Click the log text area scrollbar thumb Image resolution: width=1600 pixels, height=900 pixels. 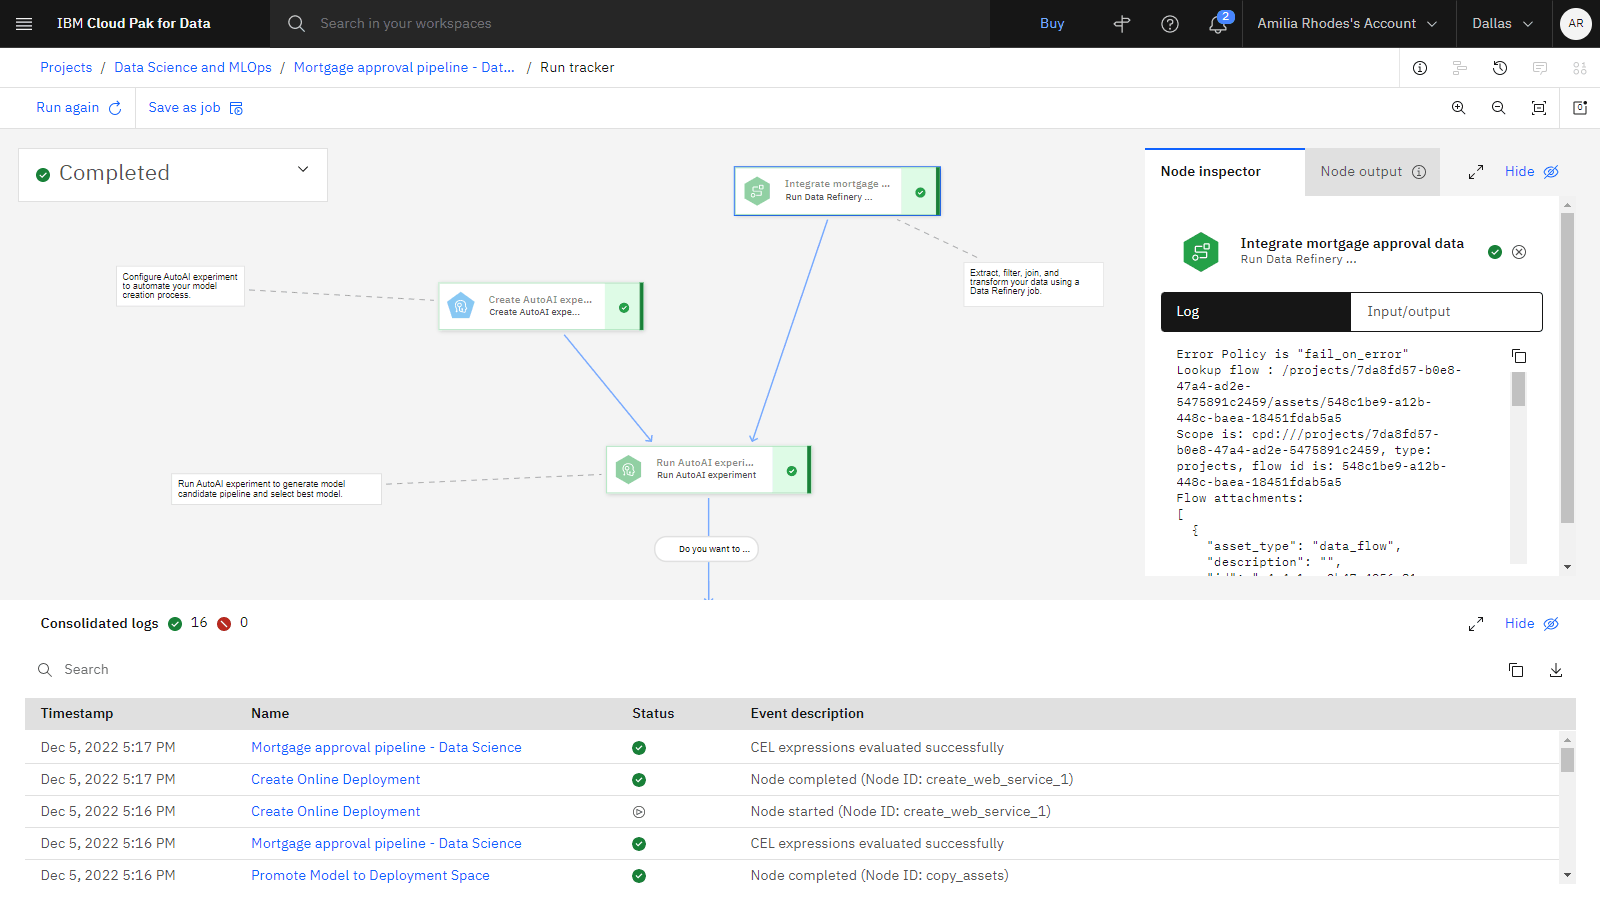1518,389
